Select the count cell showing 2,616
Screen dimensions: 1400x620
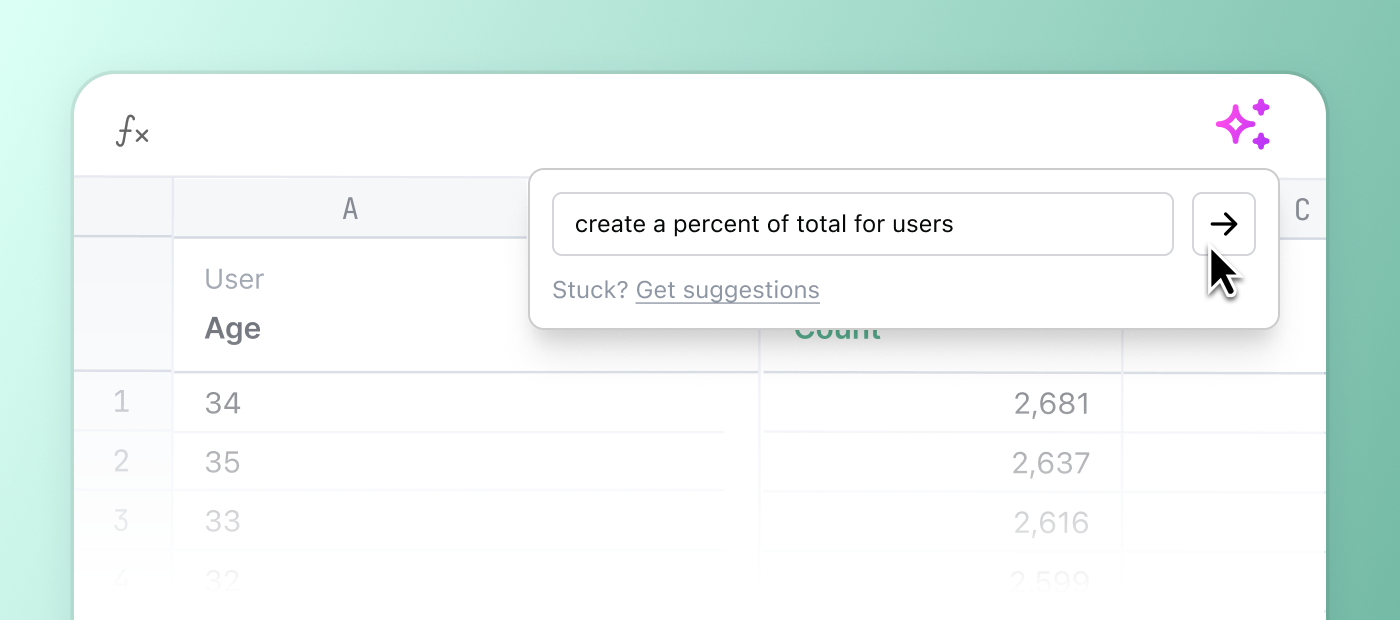941,522
